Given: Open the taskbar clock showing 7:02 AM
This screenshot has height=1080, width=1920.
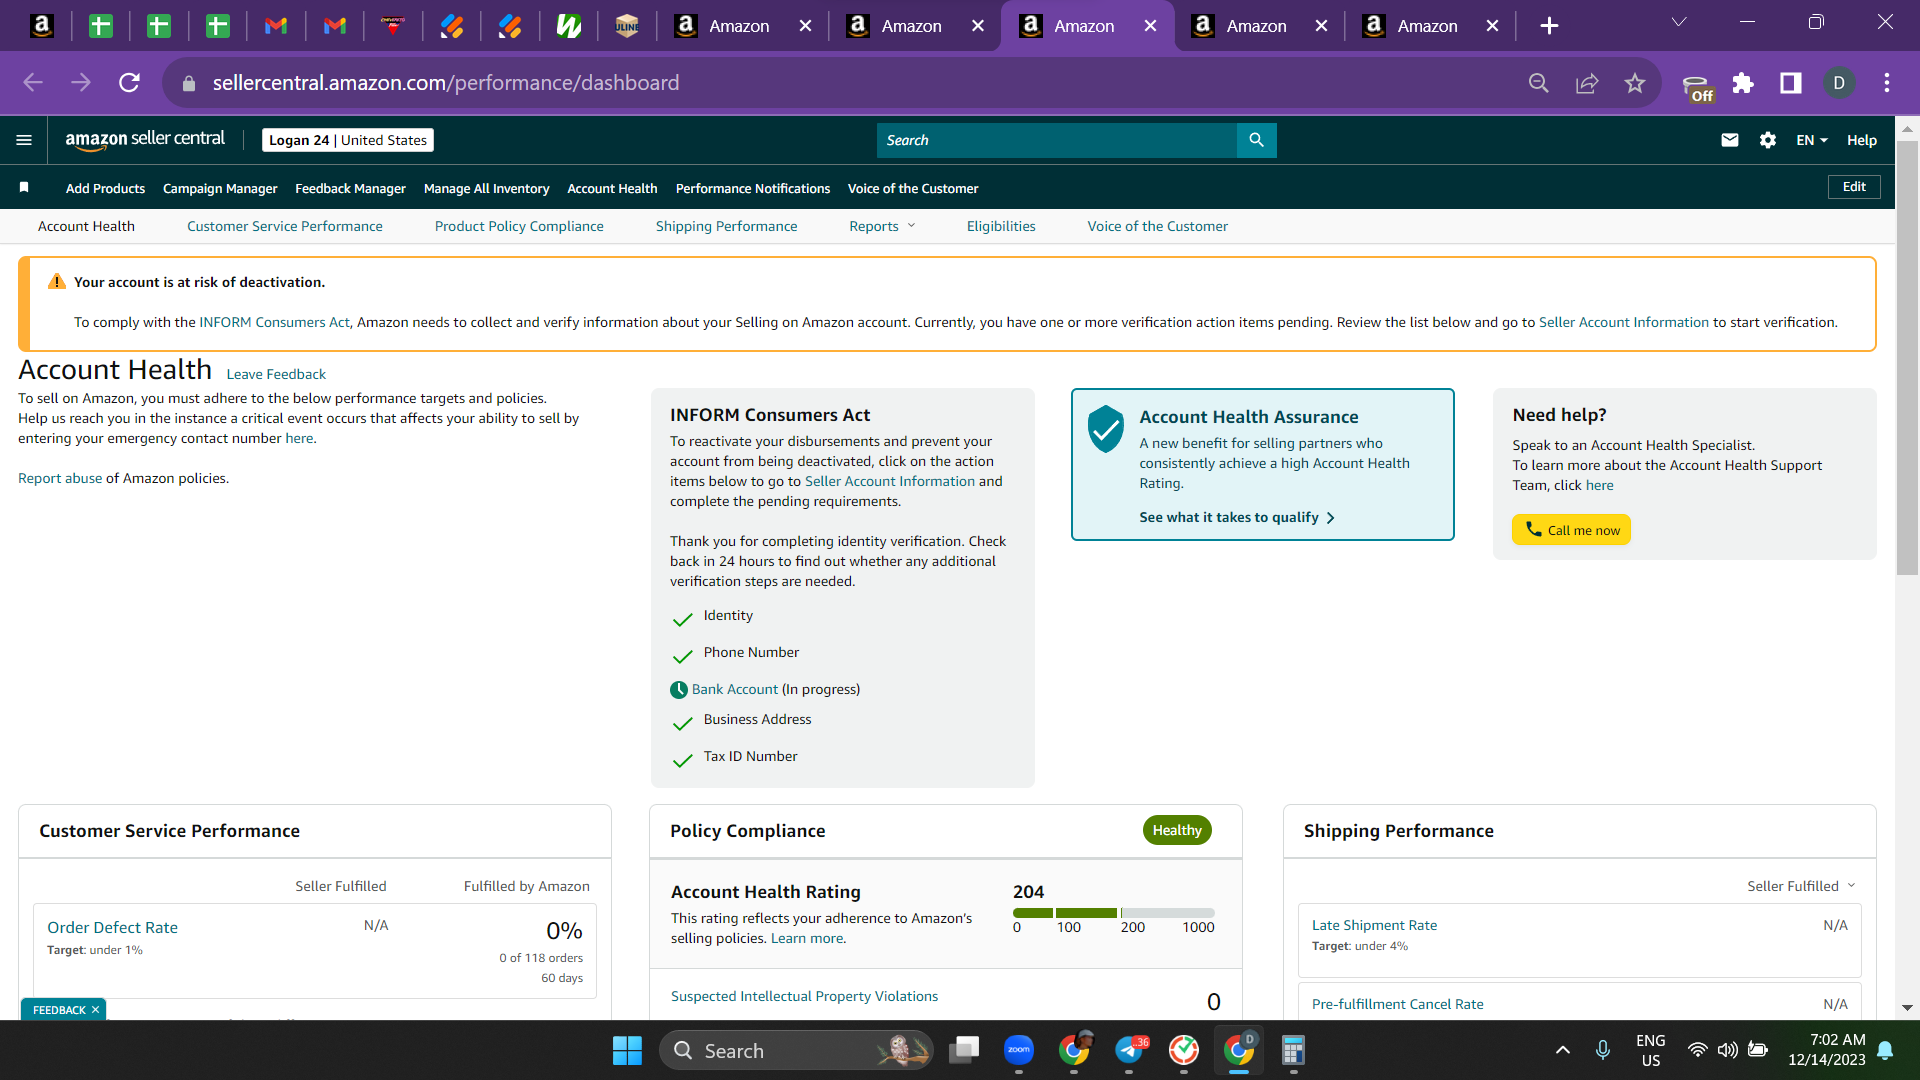Looking at the screenshot, I should pos(1826,1050).
